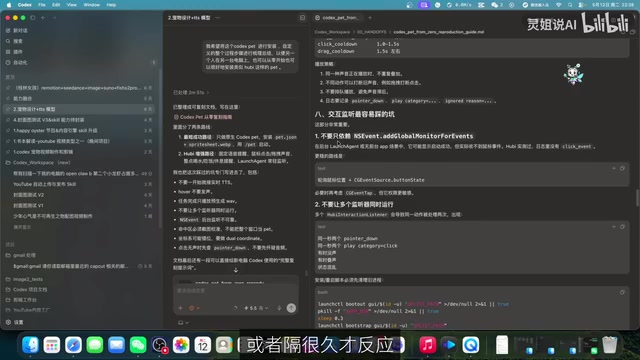Open the Music app from the Dock
Screen dimensions: 640x360
(x=427, y=345)
